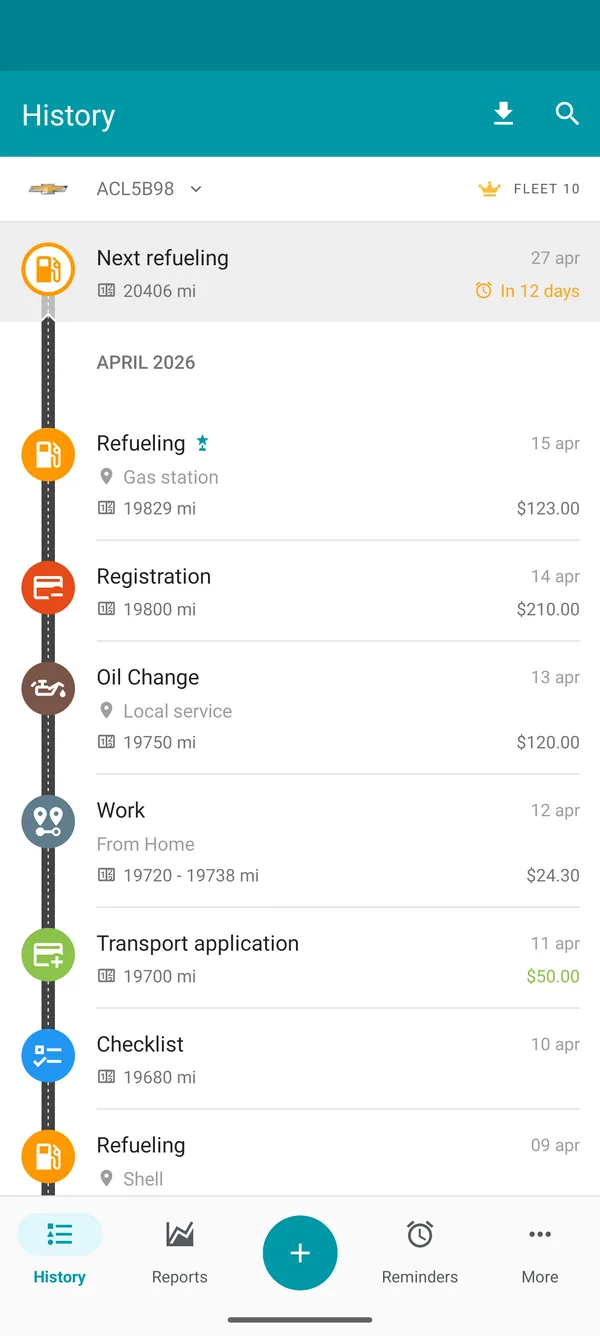Tap the Chevrolet brand logo
Screen dimensions: 600x1336
coord(48,189)
